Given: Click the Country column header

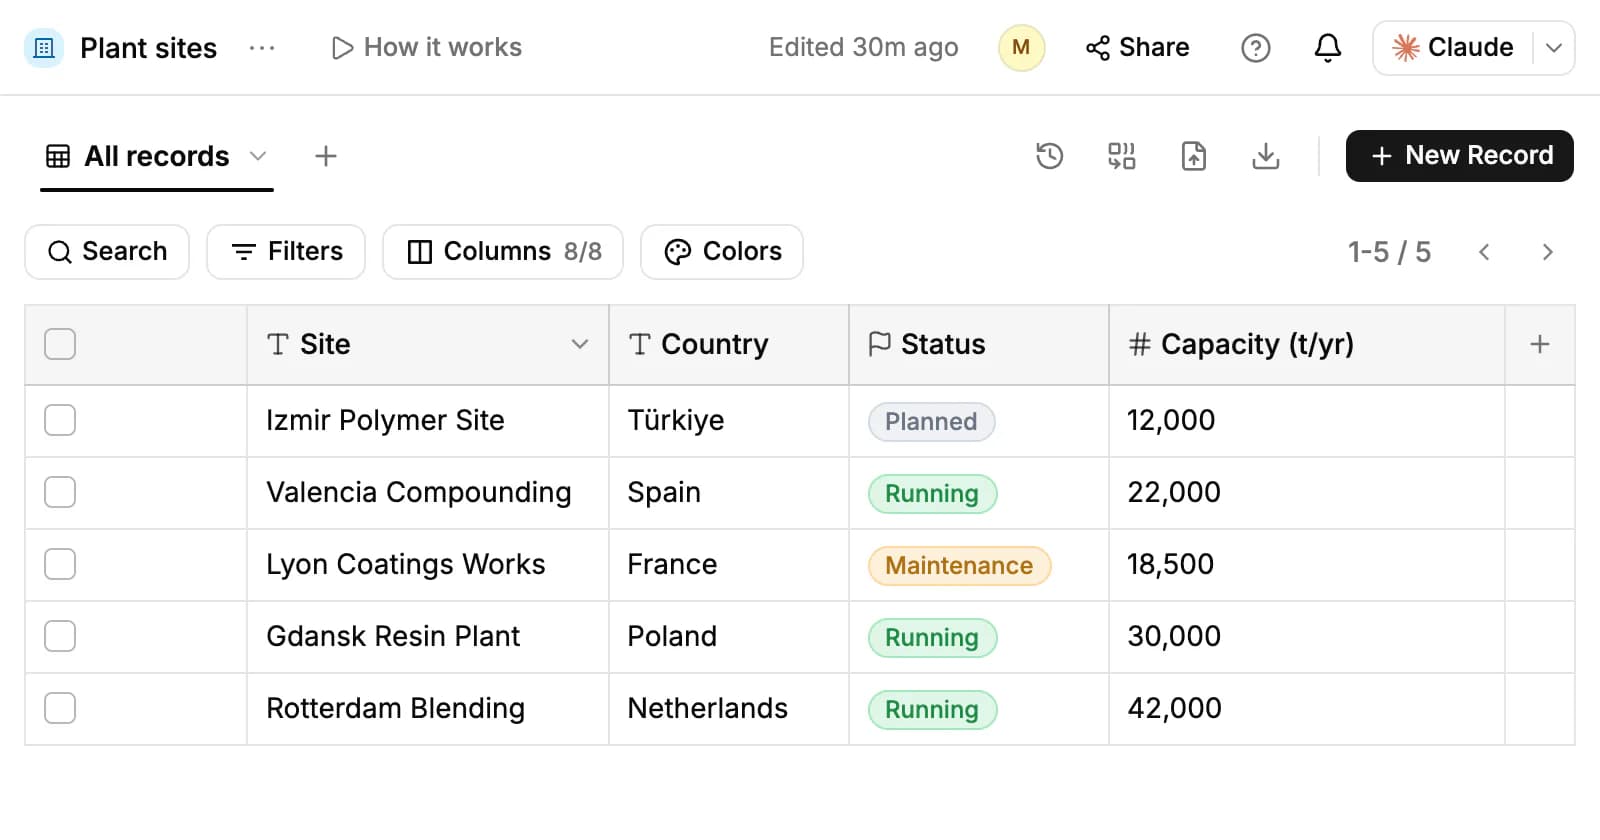Looking at the screenshot, I should point(729,344).
